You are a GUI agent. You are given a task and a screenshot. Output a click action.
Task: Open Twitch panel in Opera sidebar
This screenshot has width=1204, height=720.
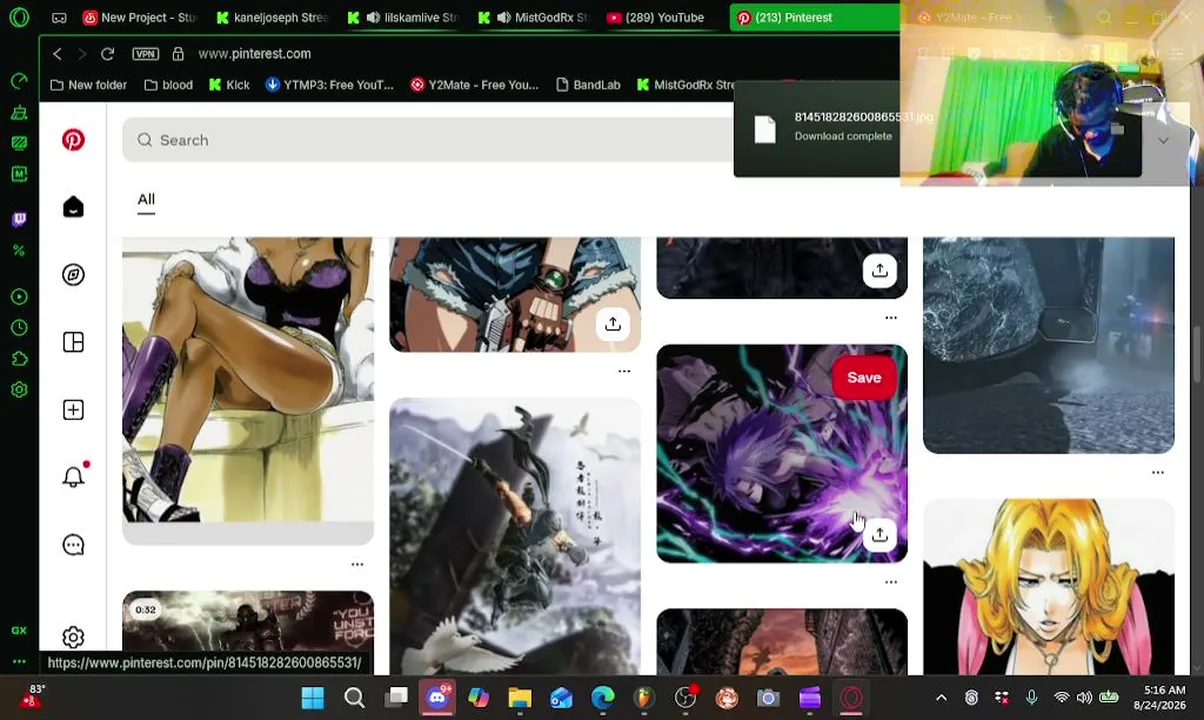[19, 219]
